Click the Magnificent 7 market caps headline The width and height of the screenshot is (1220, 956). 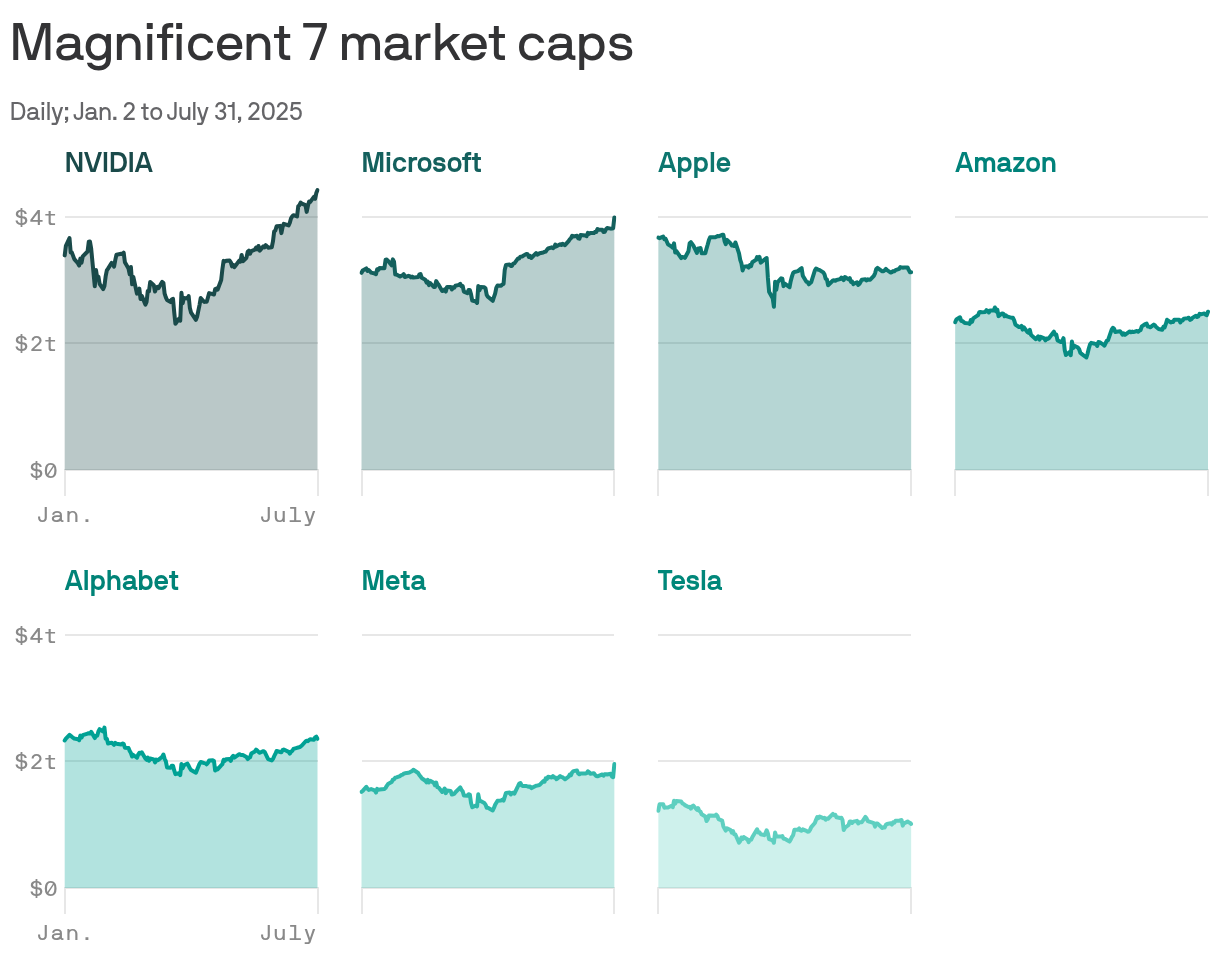click(322, 44)
